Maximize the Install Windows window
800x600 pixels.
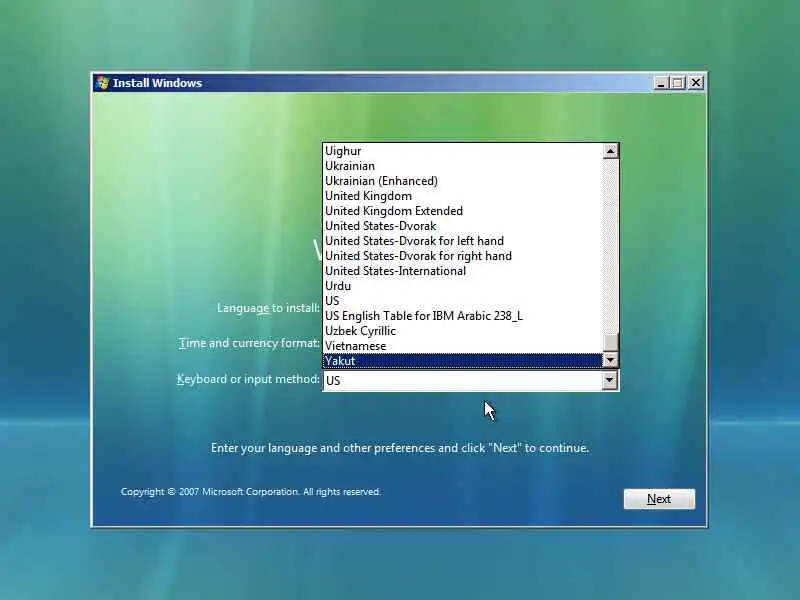click(x=678, y=83)
